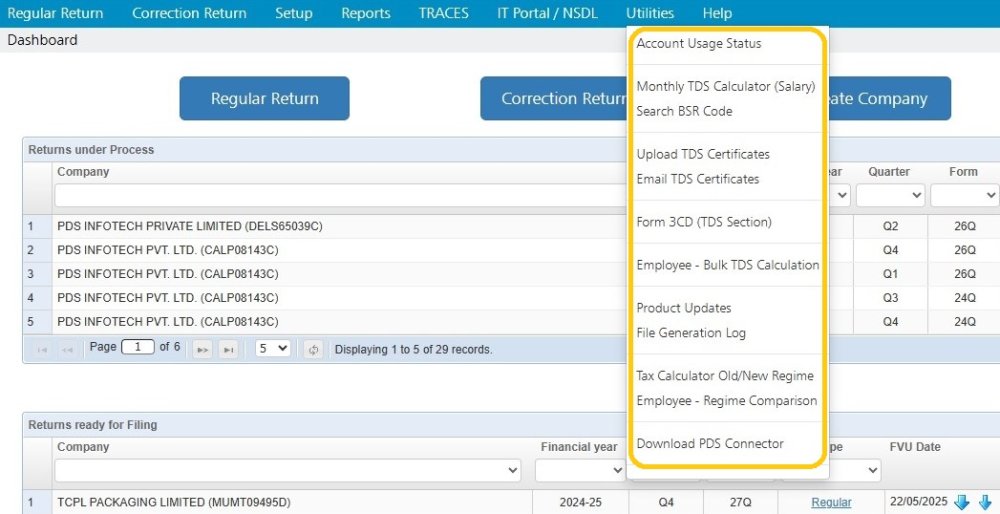This screenshot has height=514, width=1000.
Task: Select Account Usage Status from Utilities menu
Action: [x=699, y=44]
